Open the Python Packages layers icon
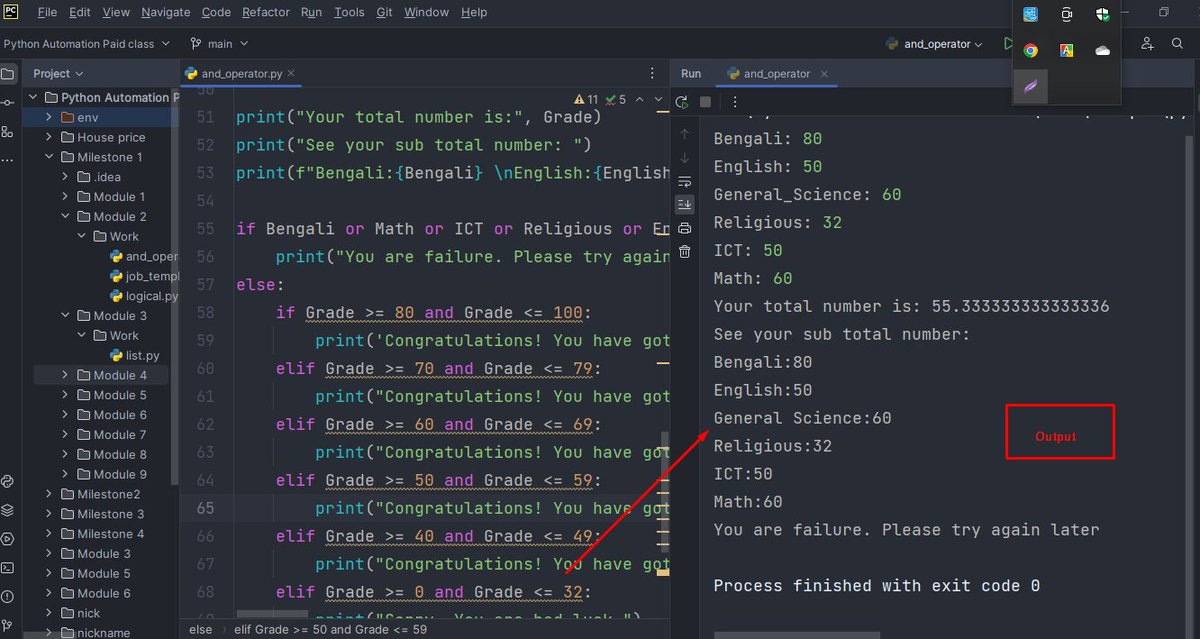Screen dimensions: 1200x639 (x=8, y=510)
